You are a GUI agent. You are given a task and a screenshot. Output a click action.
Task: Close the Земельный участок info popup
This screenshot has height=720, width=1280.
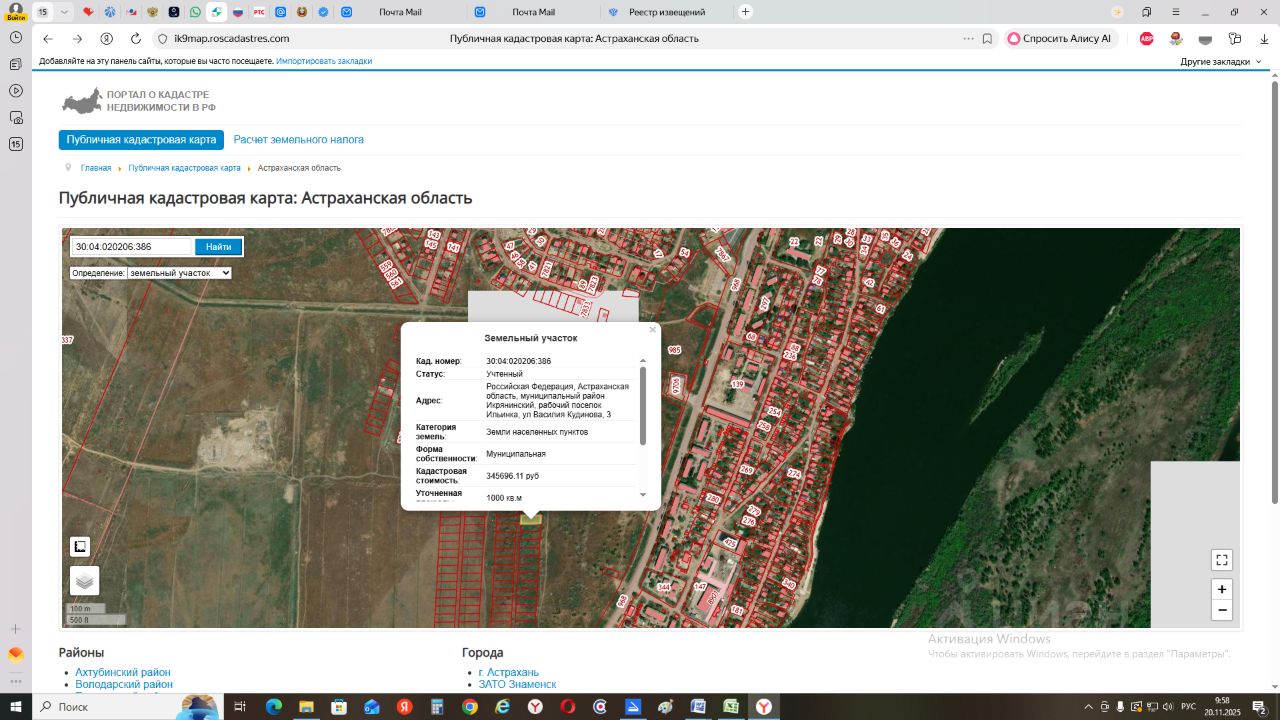652,330
